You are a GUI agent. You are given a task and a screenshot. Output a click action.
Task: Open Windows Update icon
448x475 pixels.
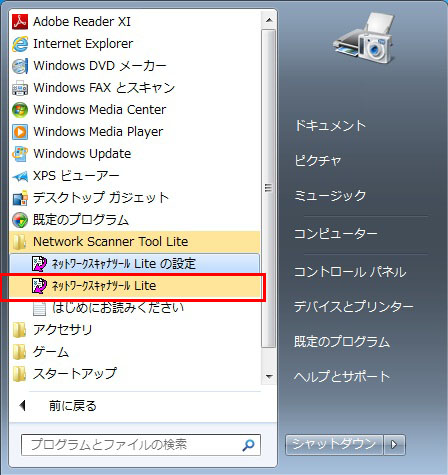tap(20, 154)
